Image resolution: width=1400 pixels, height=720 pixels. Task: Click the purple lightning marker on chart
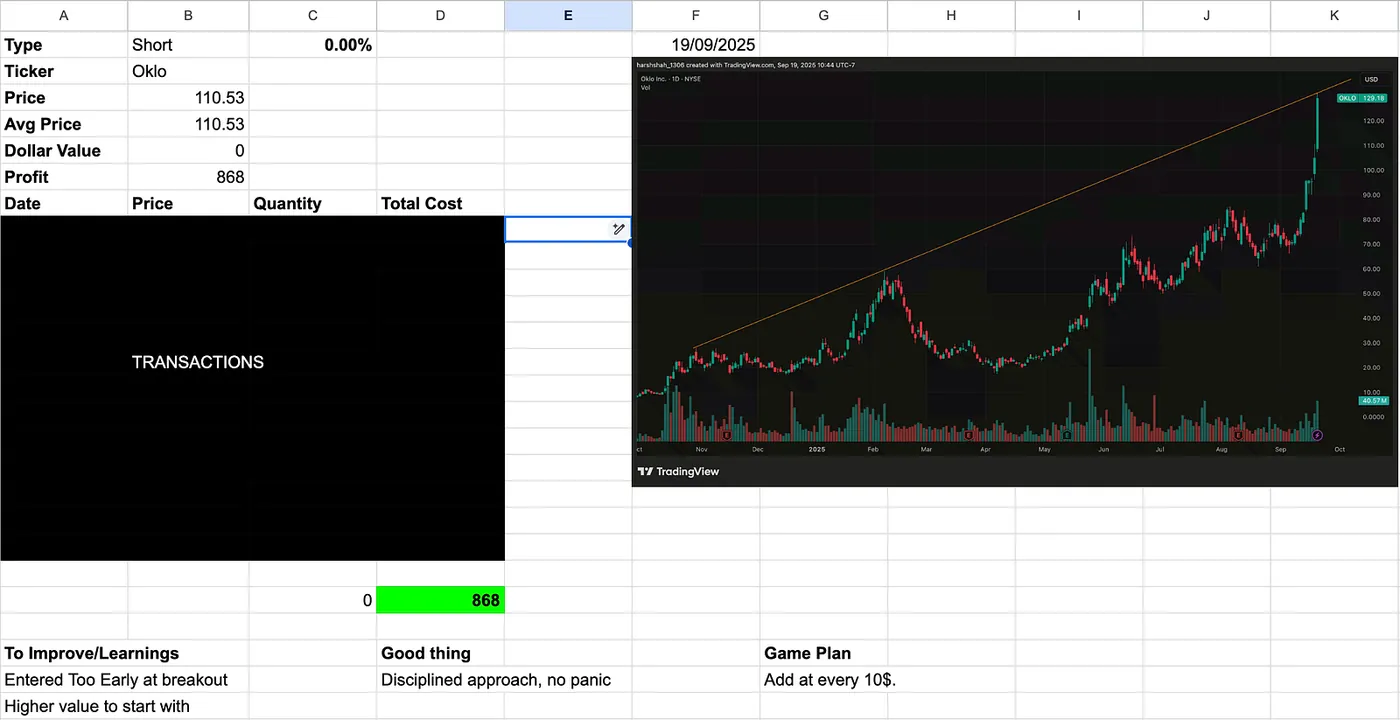(1317, 435)
